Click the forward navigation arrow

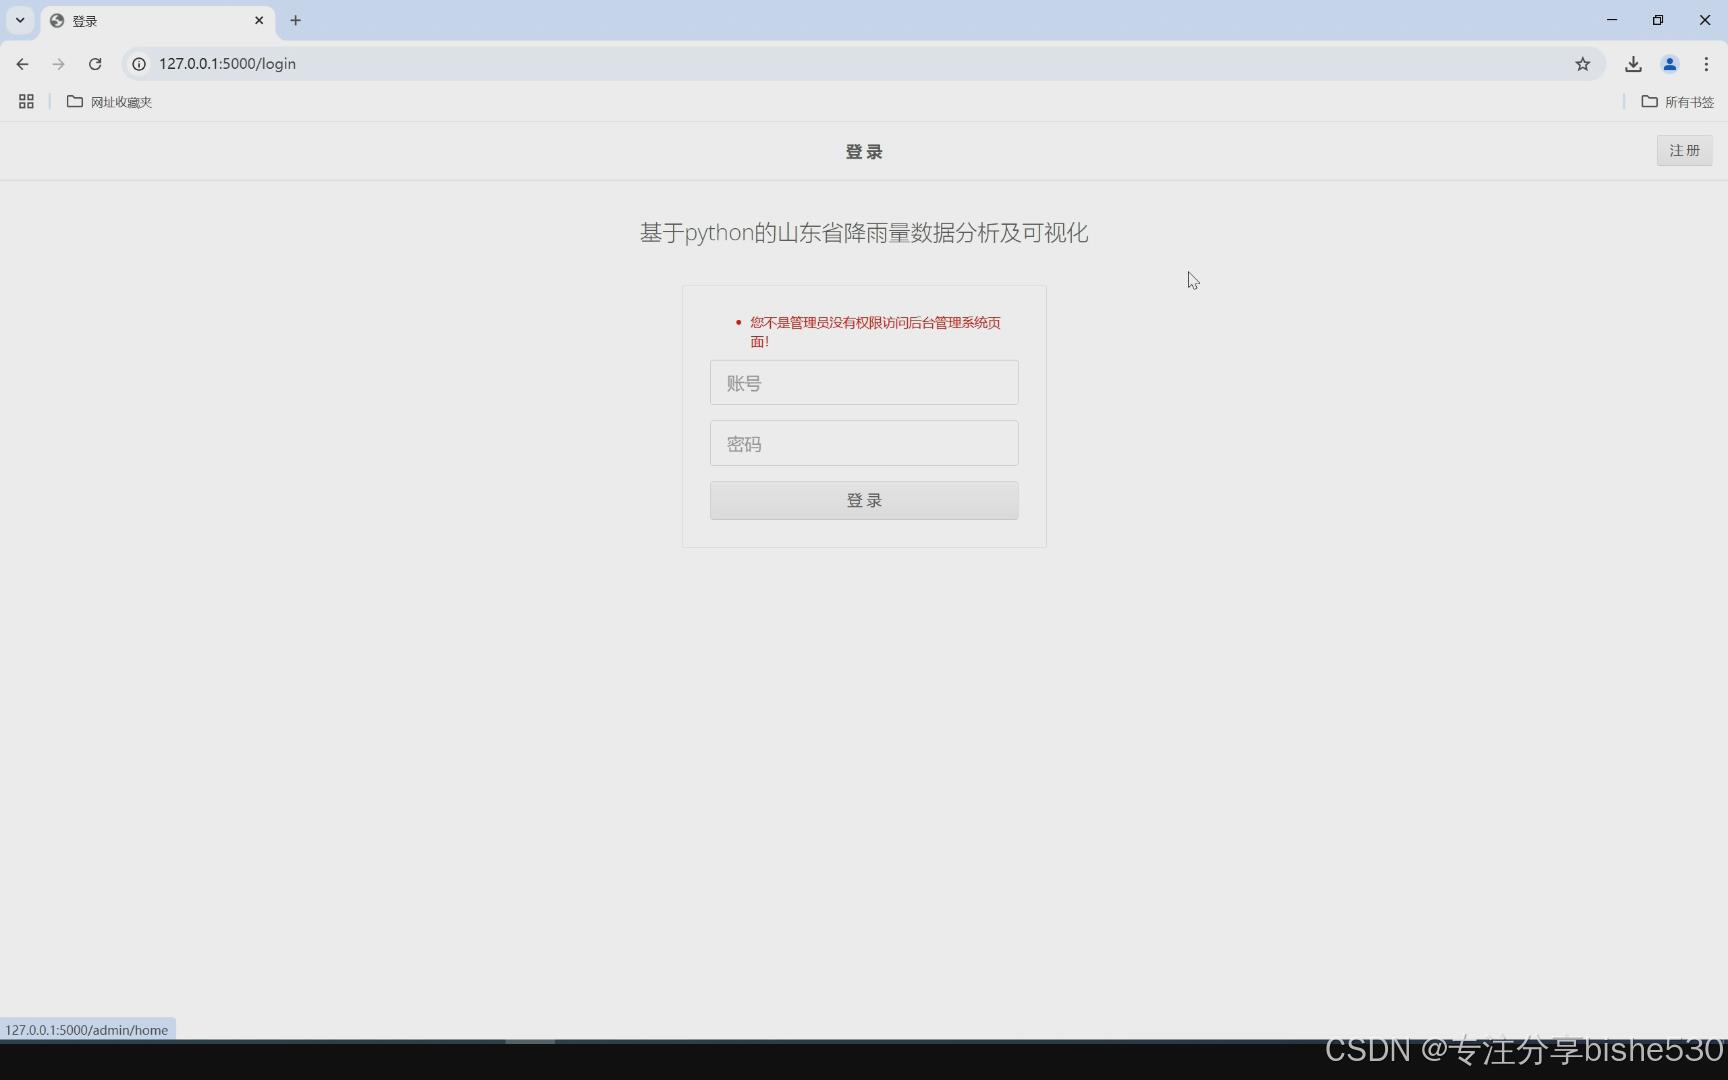click(x=58, y=63)
